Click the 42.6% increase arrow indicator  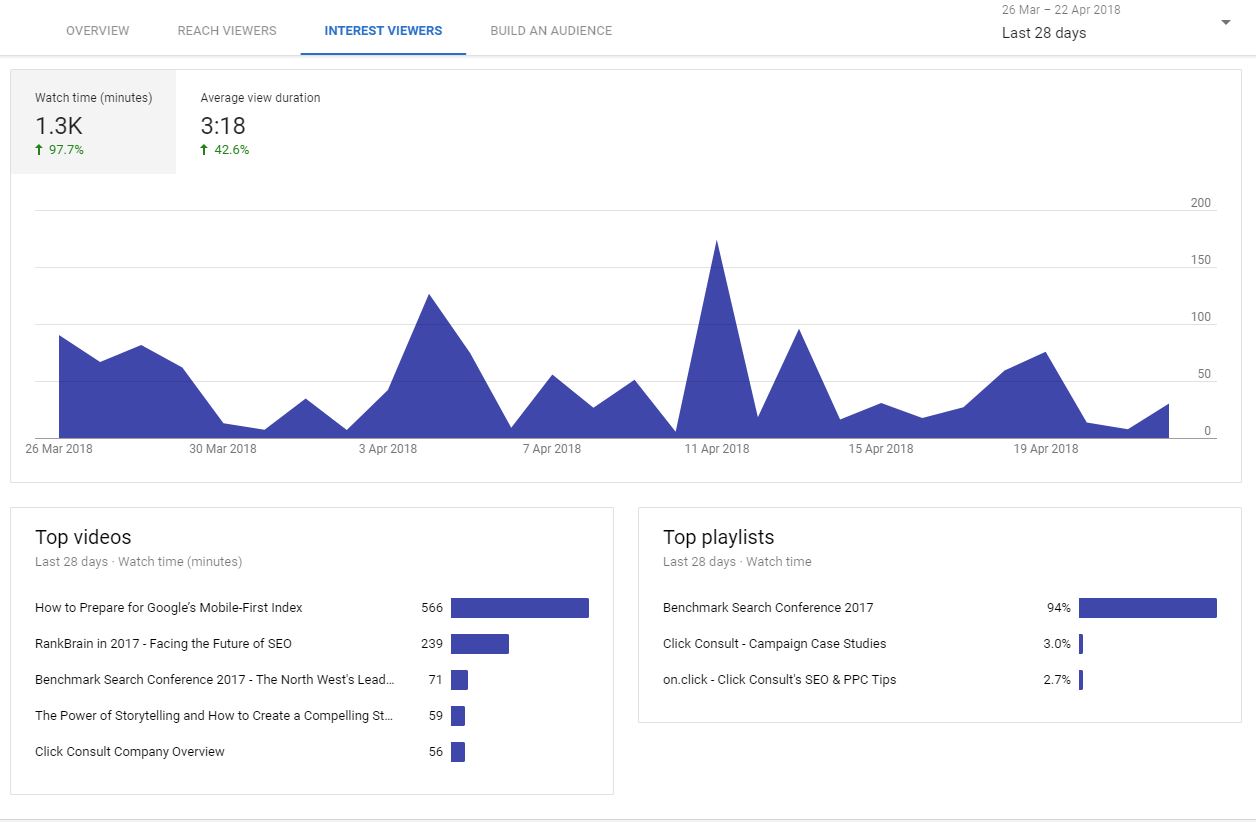[x=205, y=150]
